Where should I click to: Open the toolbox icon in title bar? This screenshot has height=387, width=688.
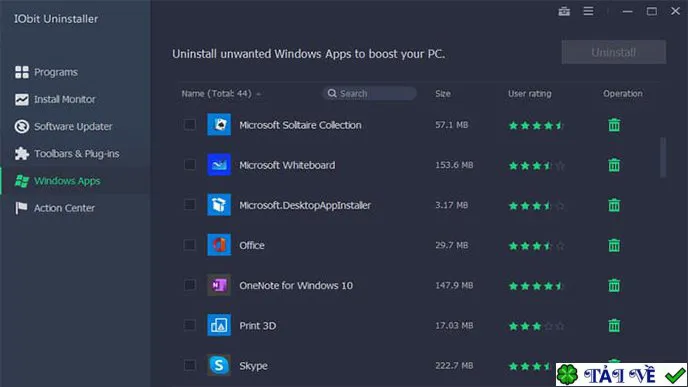(564, 11)
